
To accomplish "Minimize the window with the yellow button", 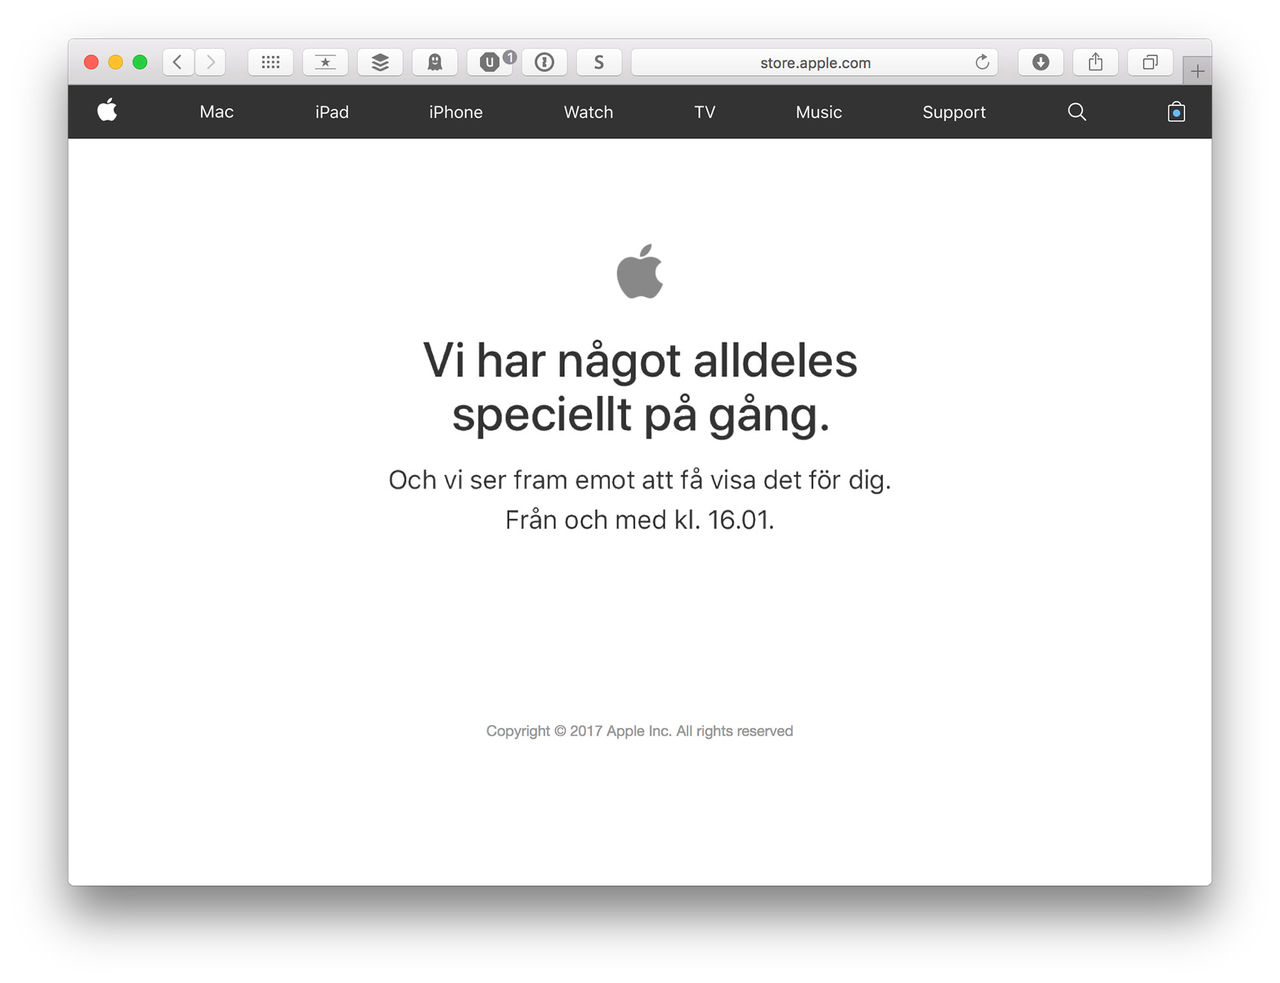I will point(115,62).
